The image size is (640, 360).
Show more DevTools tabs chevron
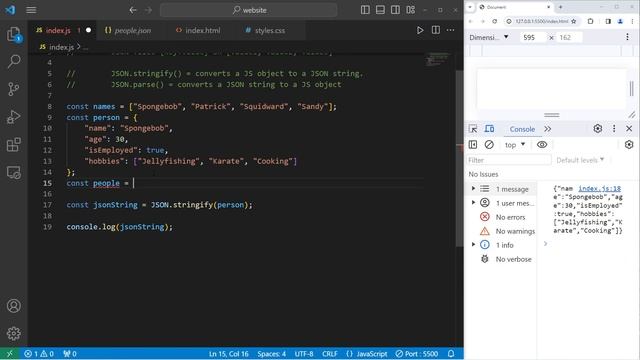tap(548, 129)
